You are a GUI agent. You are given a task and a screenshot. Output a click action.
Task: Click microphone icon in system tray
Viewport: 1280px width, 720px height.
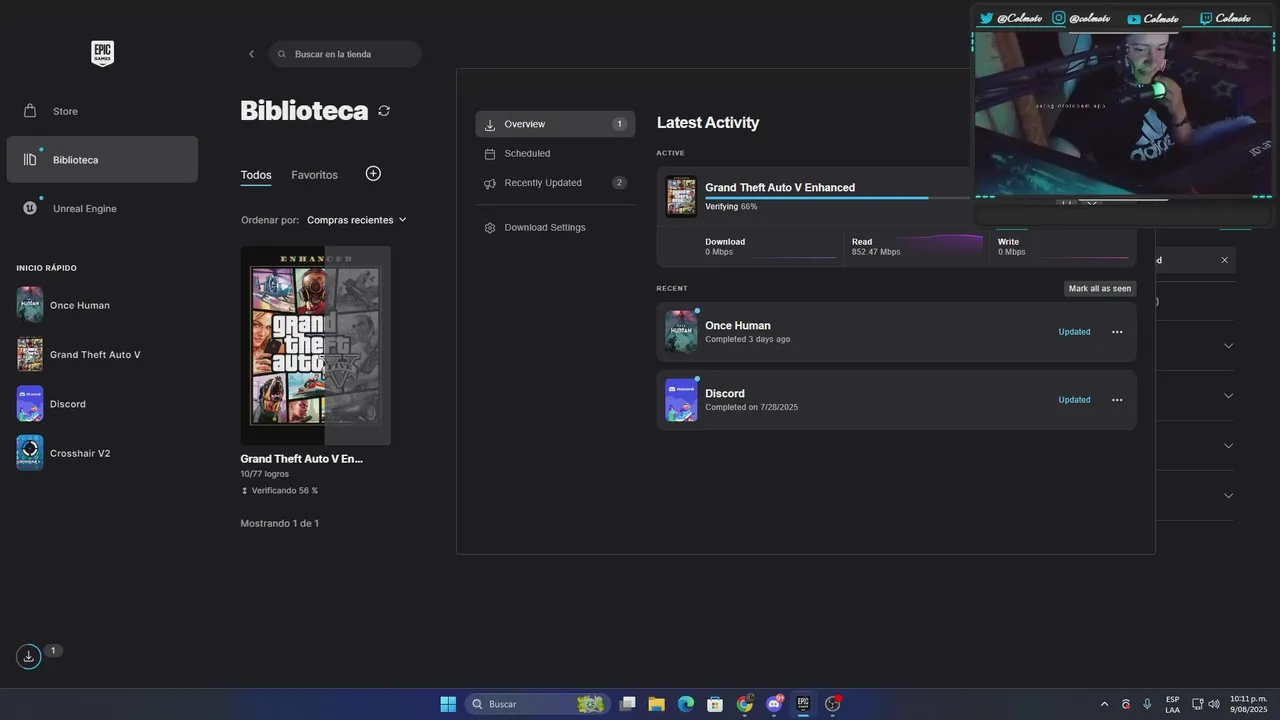coord(1147,704)
